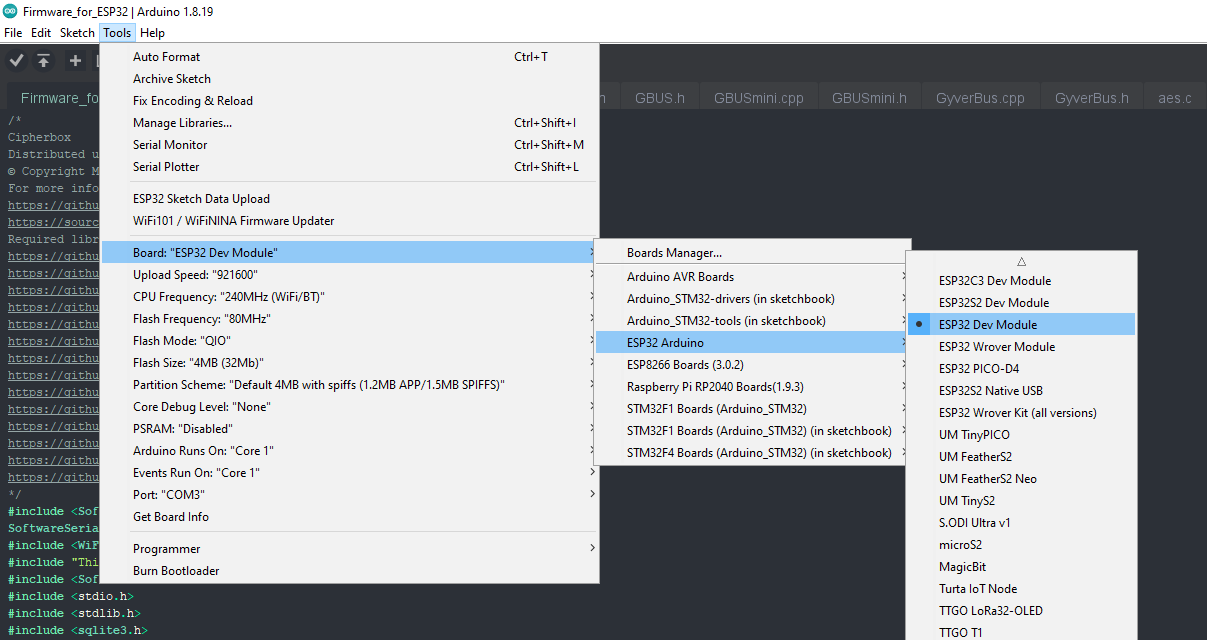Start ESP32 Sketch Data Upload
1207x640 pixels.
point(350,199)
